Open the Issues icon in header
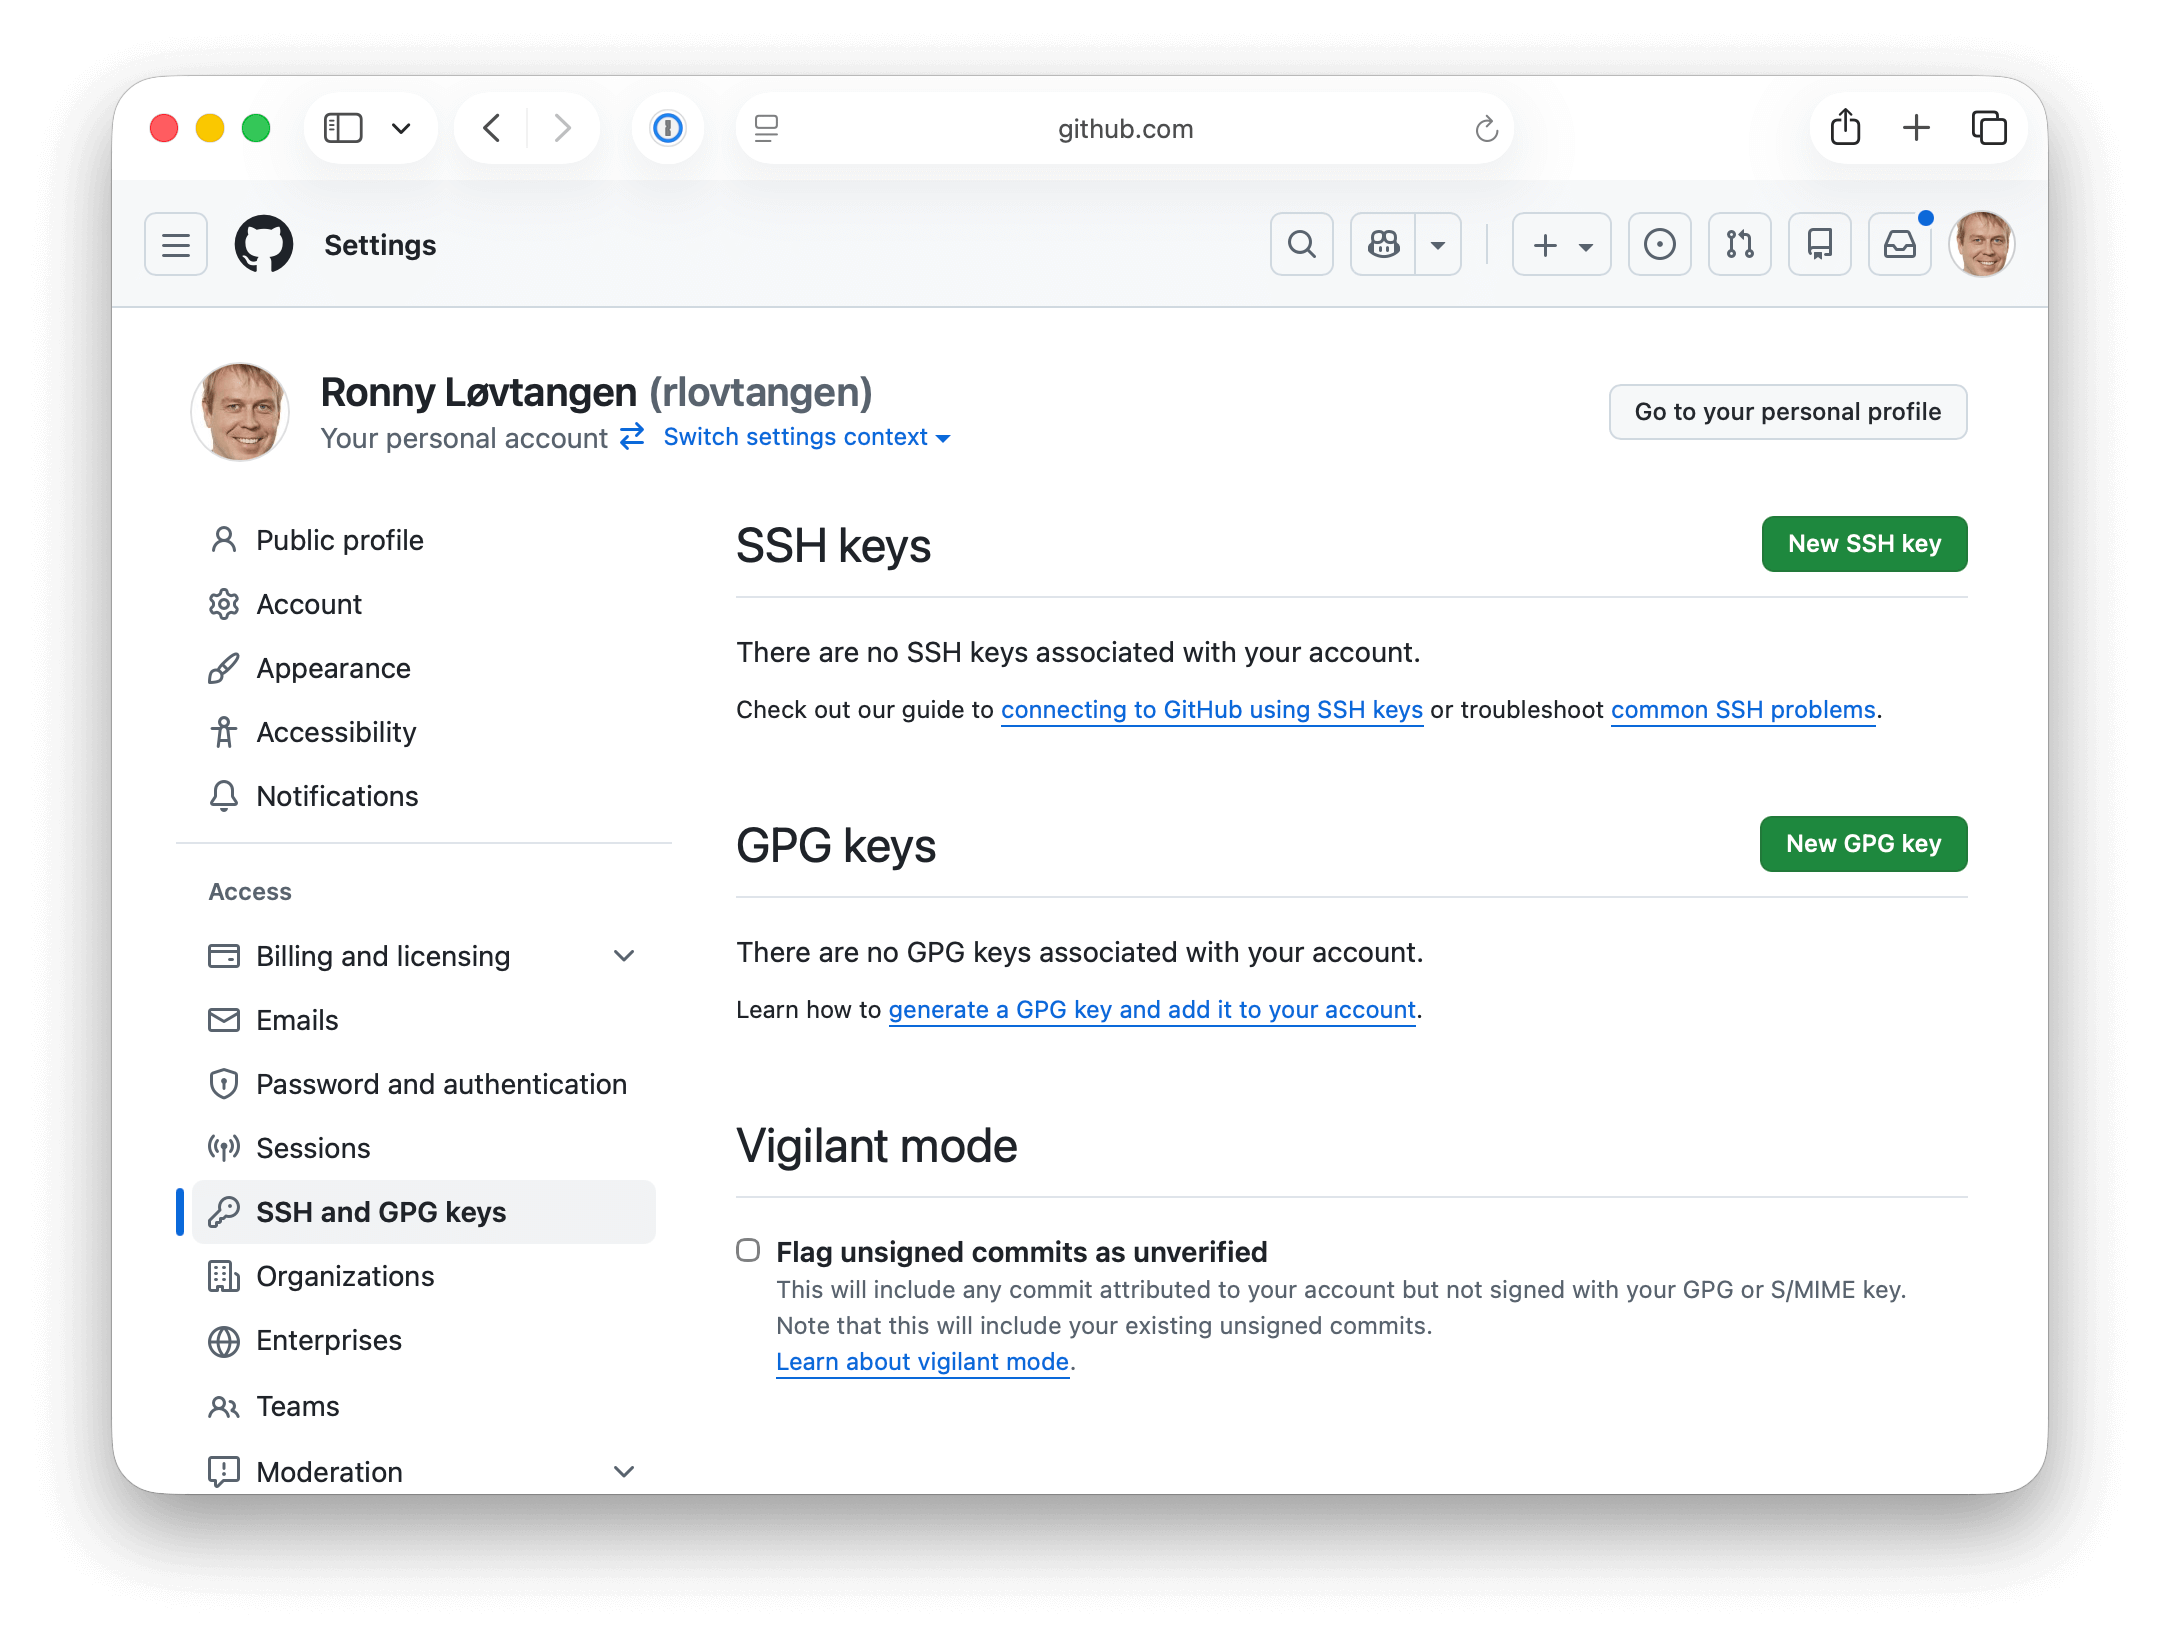 click(1659, 244)
